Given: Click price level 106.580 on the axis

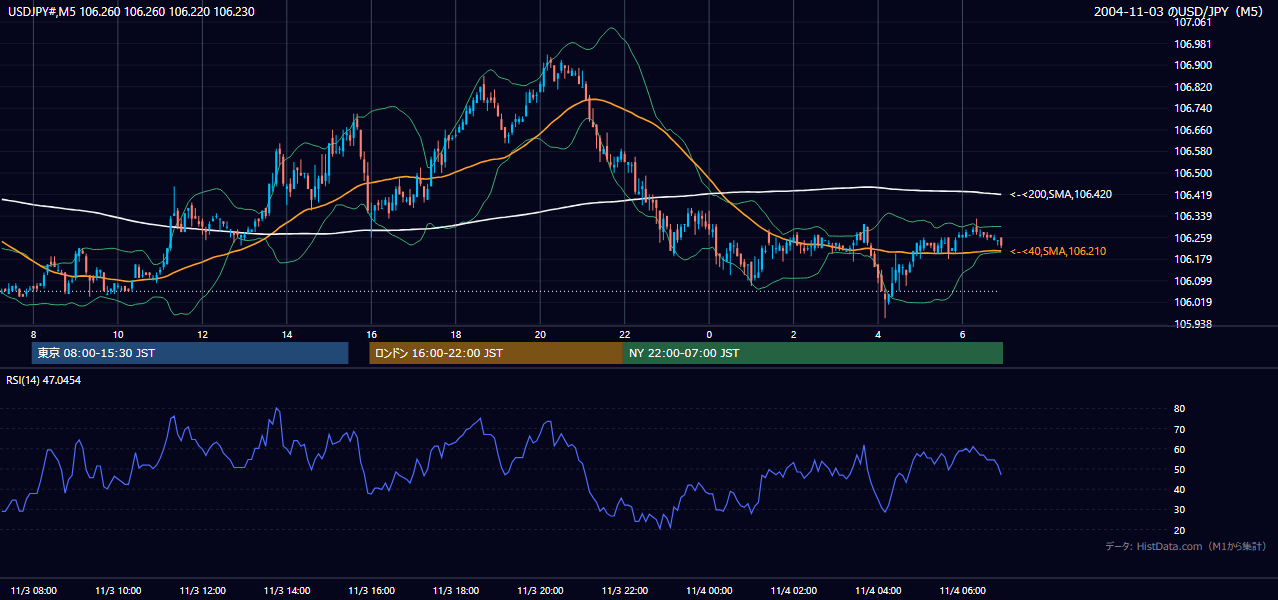Looking at the screenshot, I should pyautogui.click(x=1194, y=151).
